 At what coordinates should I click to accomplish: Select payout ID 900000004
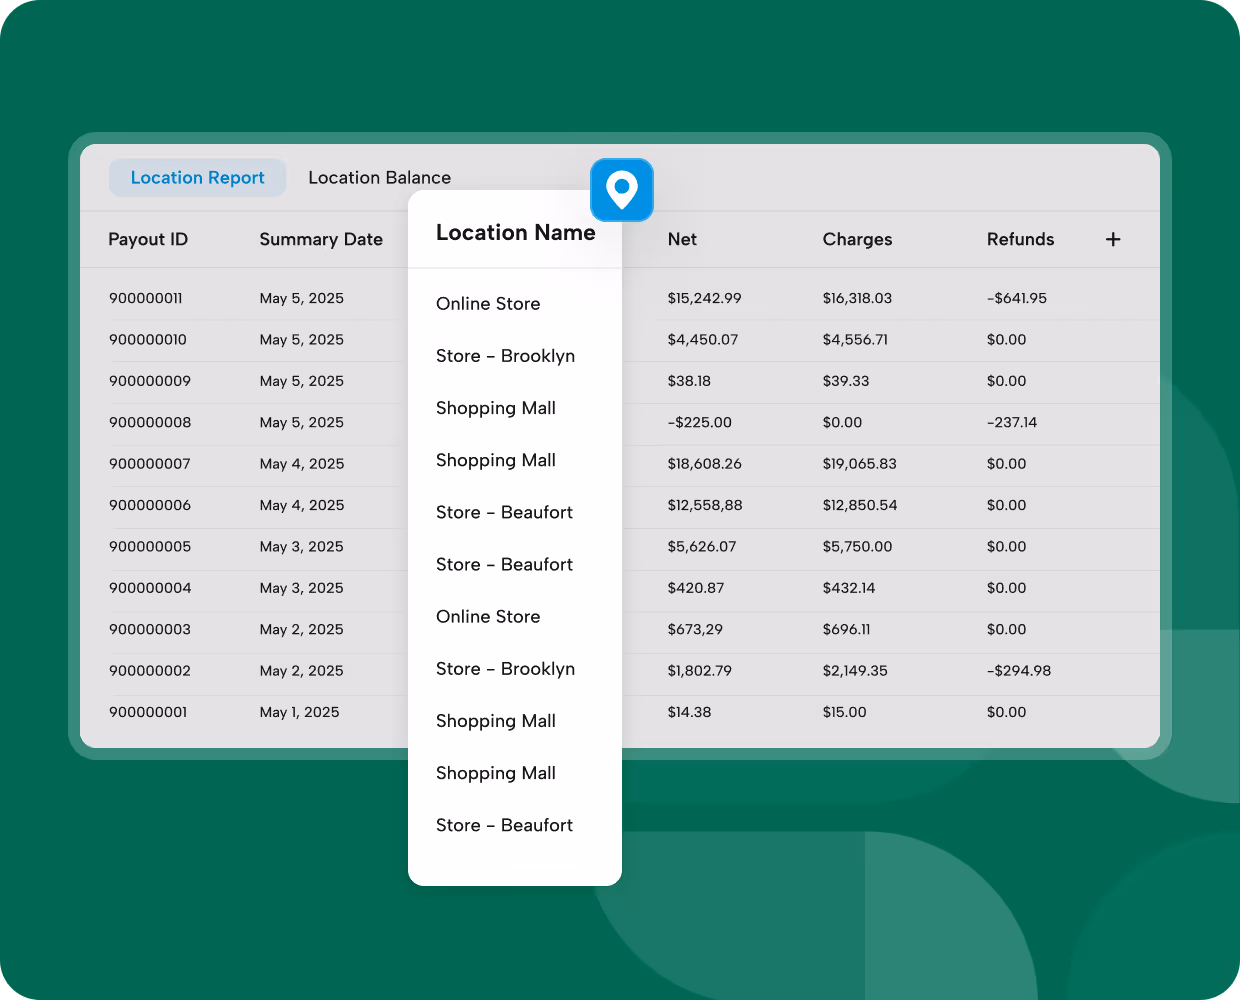tap(150, 588)
